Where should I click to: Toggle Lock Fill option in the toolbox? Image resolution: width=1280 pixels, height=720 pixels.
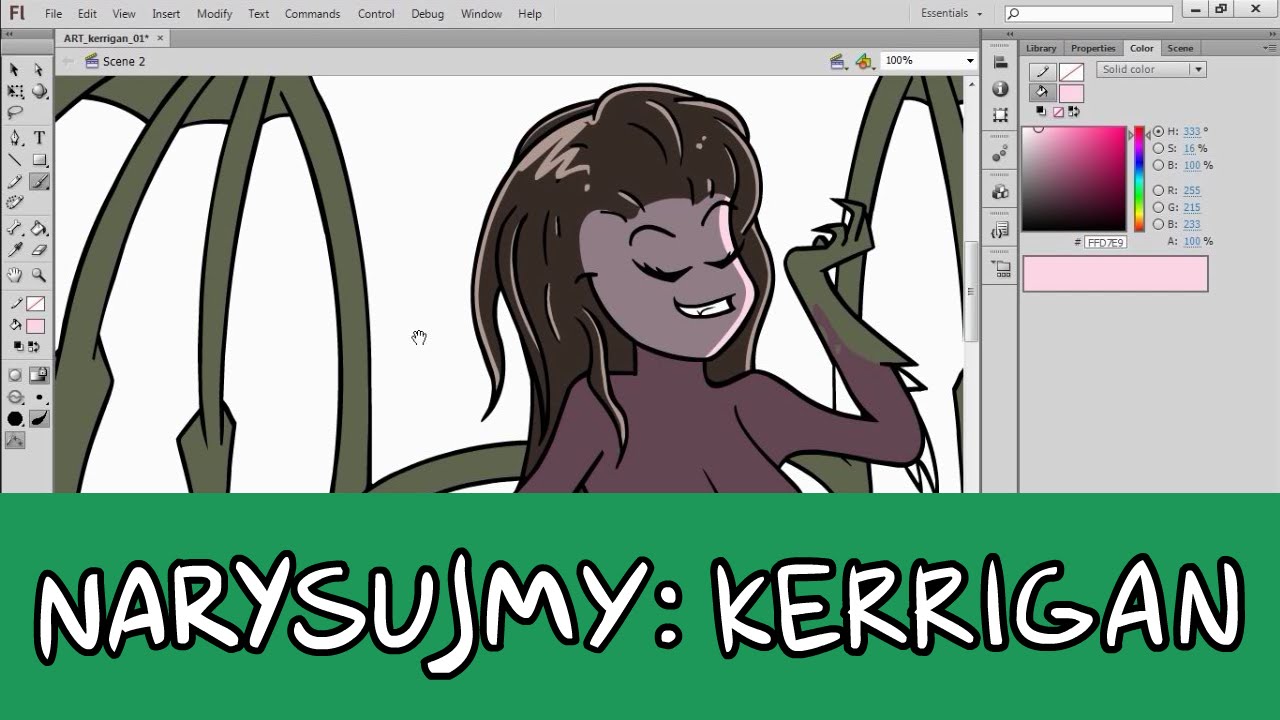pyautogui.click(x=39, y=375)
